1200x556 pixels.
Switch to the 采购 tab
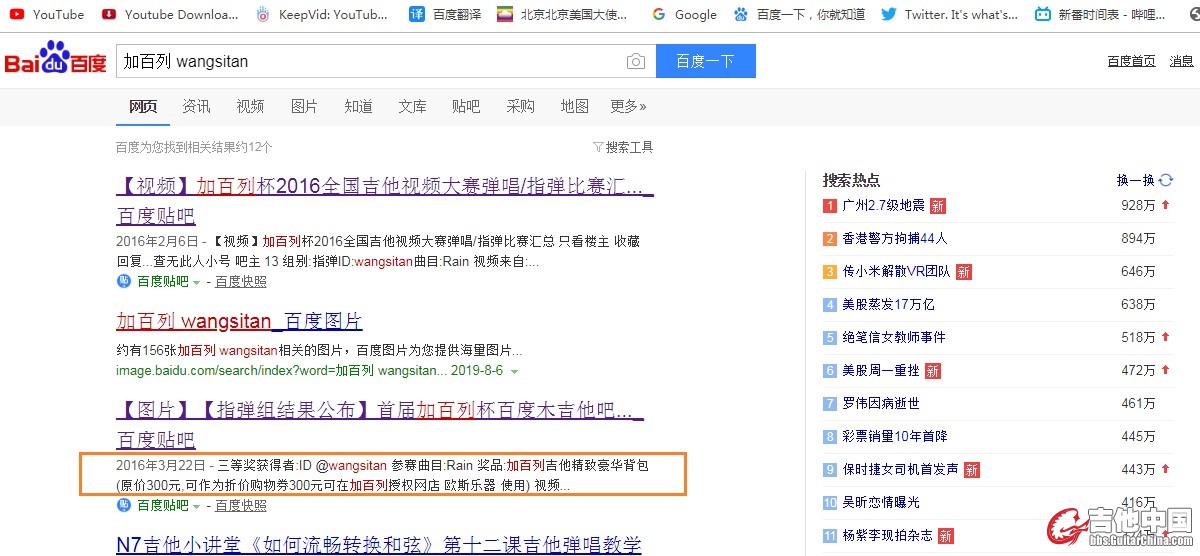pos(520,106)
